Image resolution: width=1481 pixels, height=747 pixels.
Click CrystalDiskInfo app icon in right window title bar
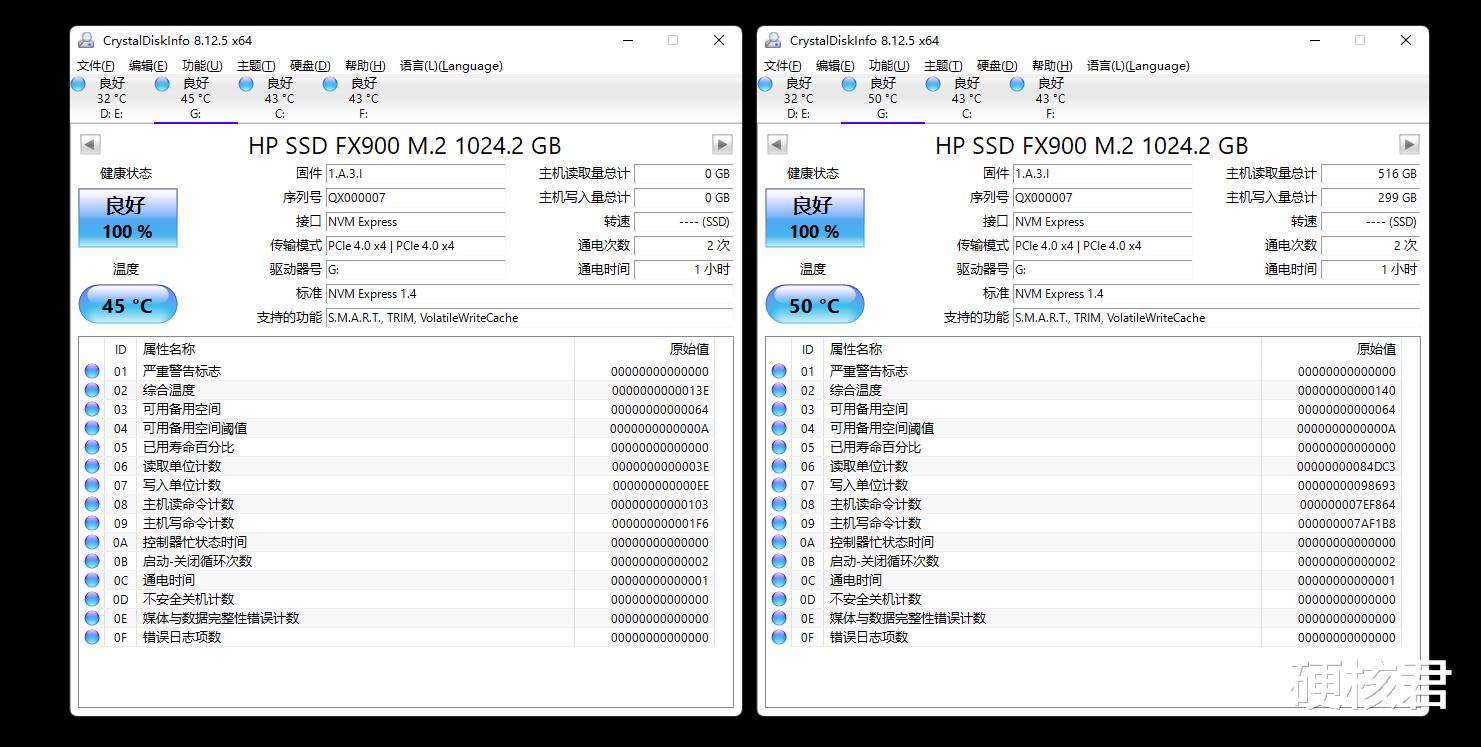click(772, 40)
